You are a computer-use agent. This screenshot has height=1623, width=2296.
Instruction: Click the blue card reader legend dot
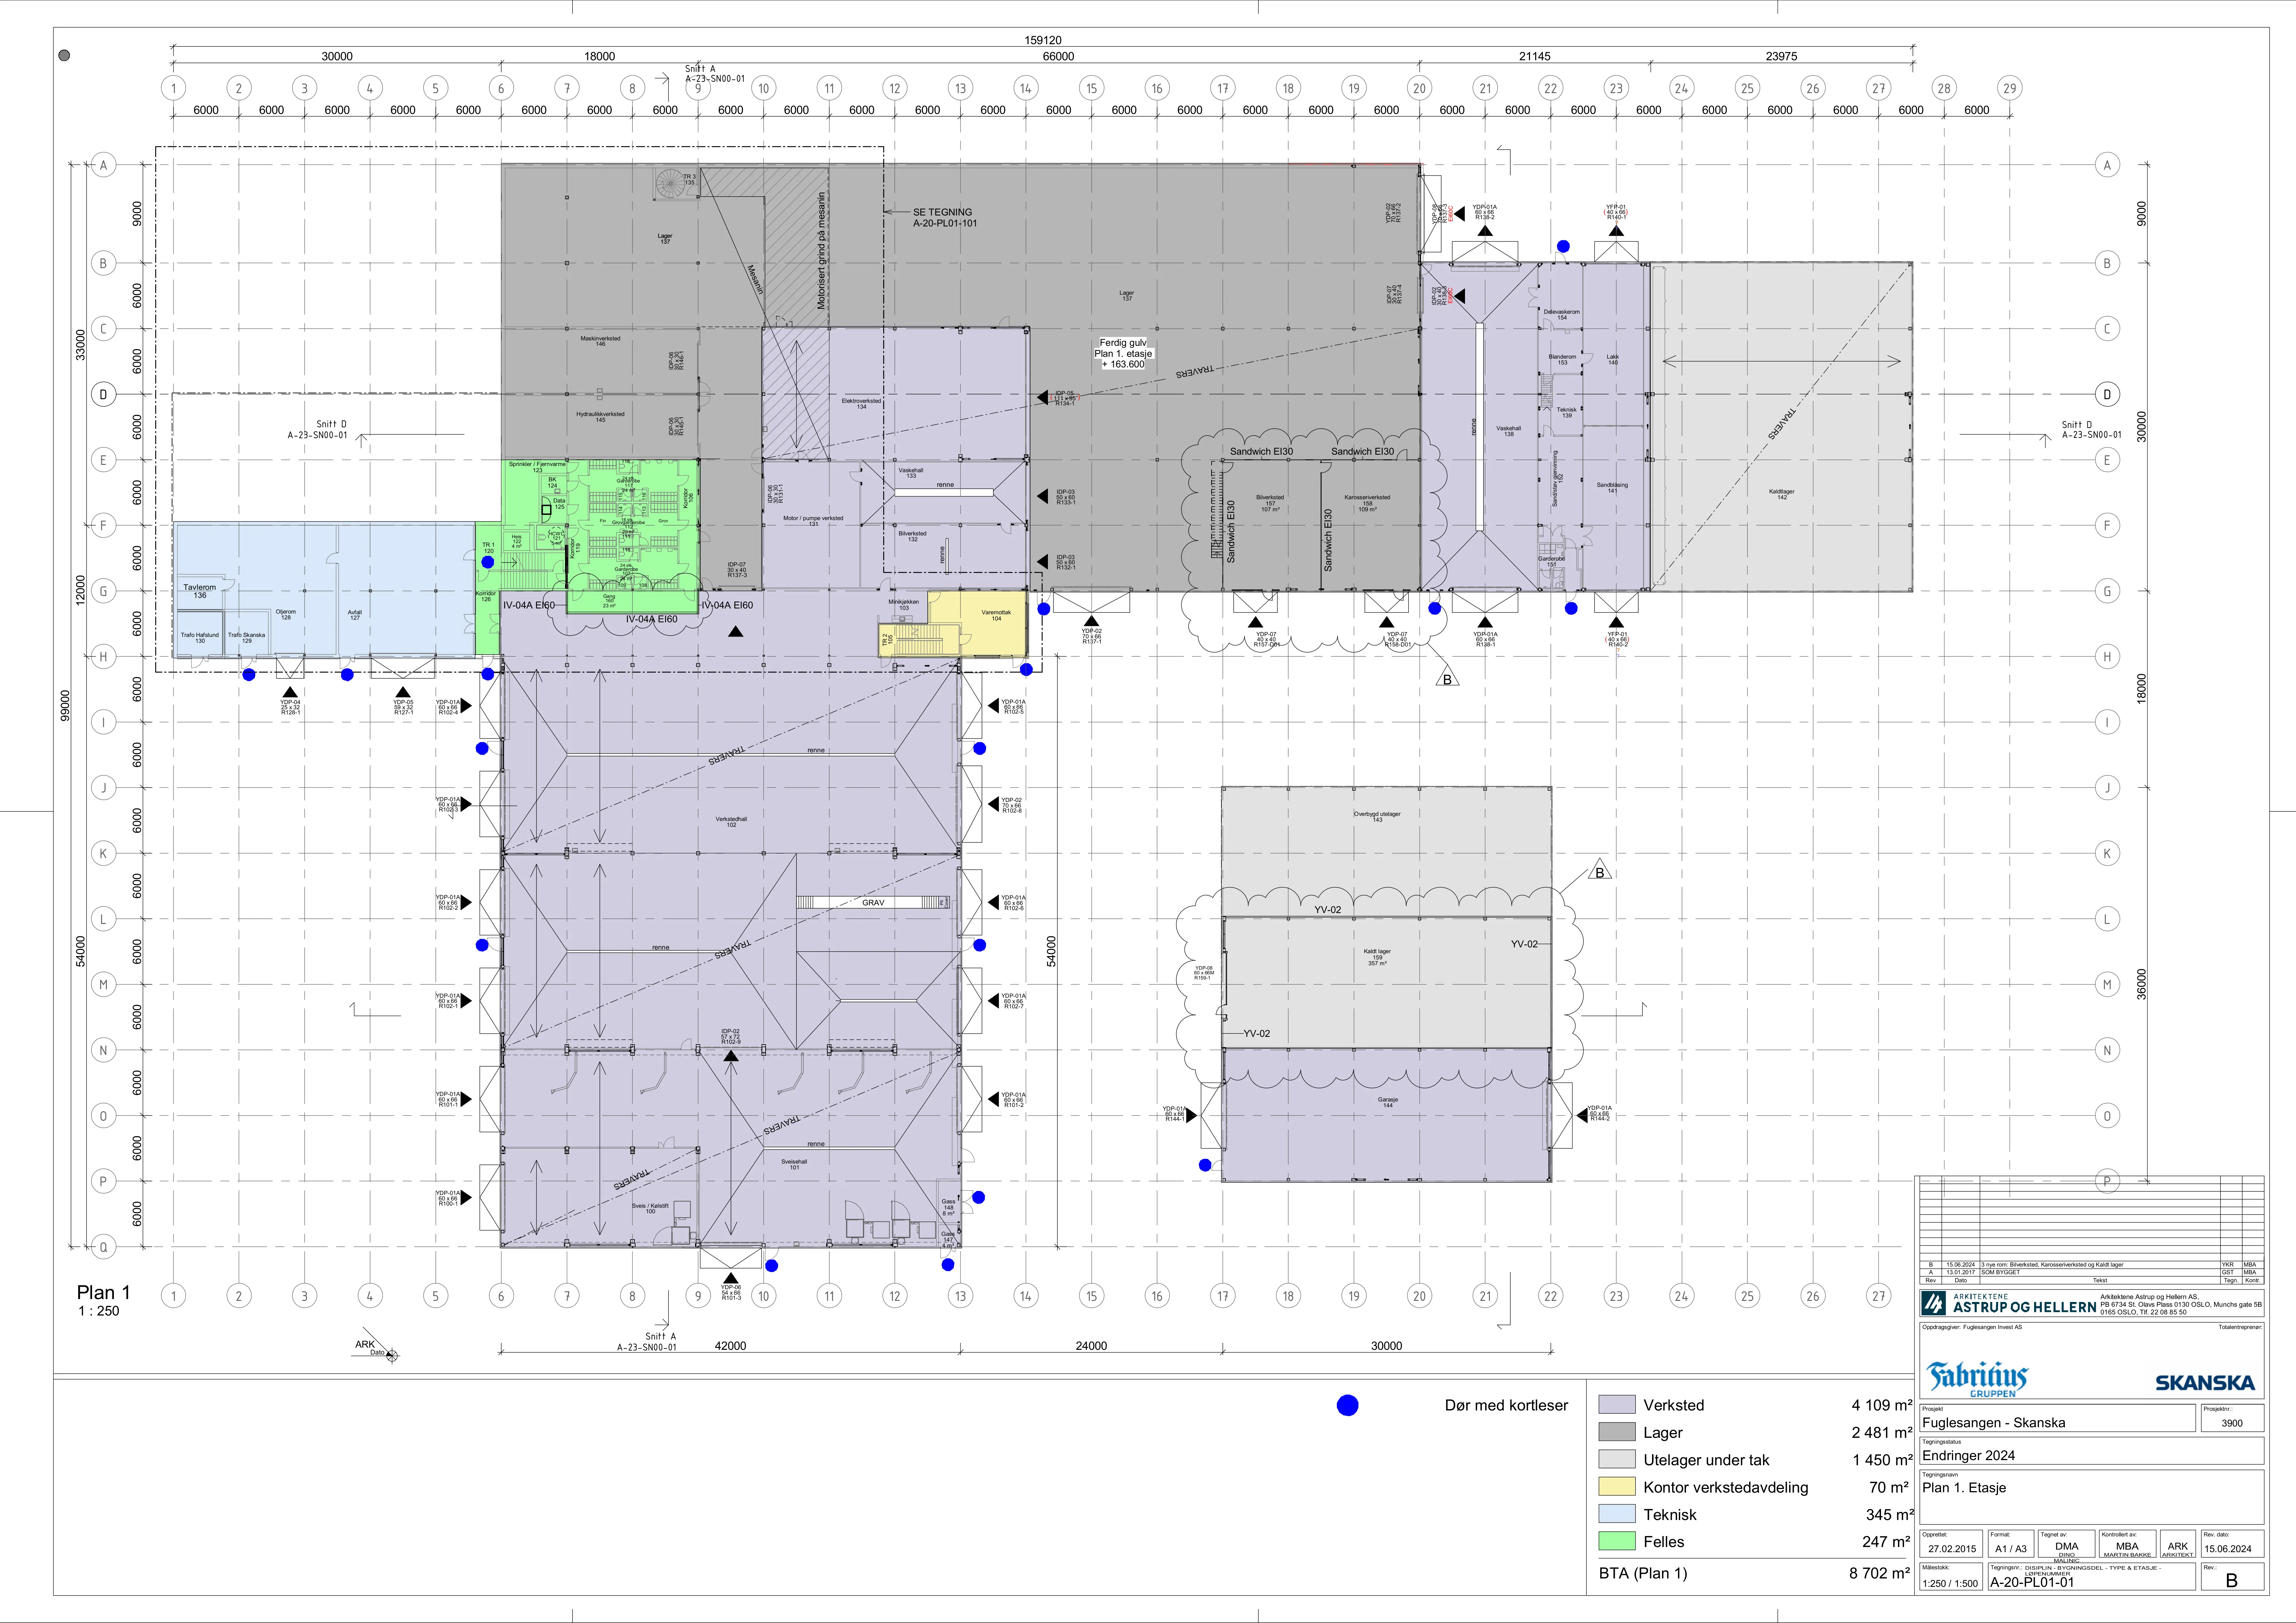[1348, 1405]
